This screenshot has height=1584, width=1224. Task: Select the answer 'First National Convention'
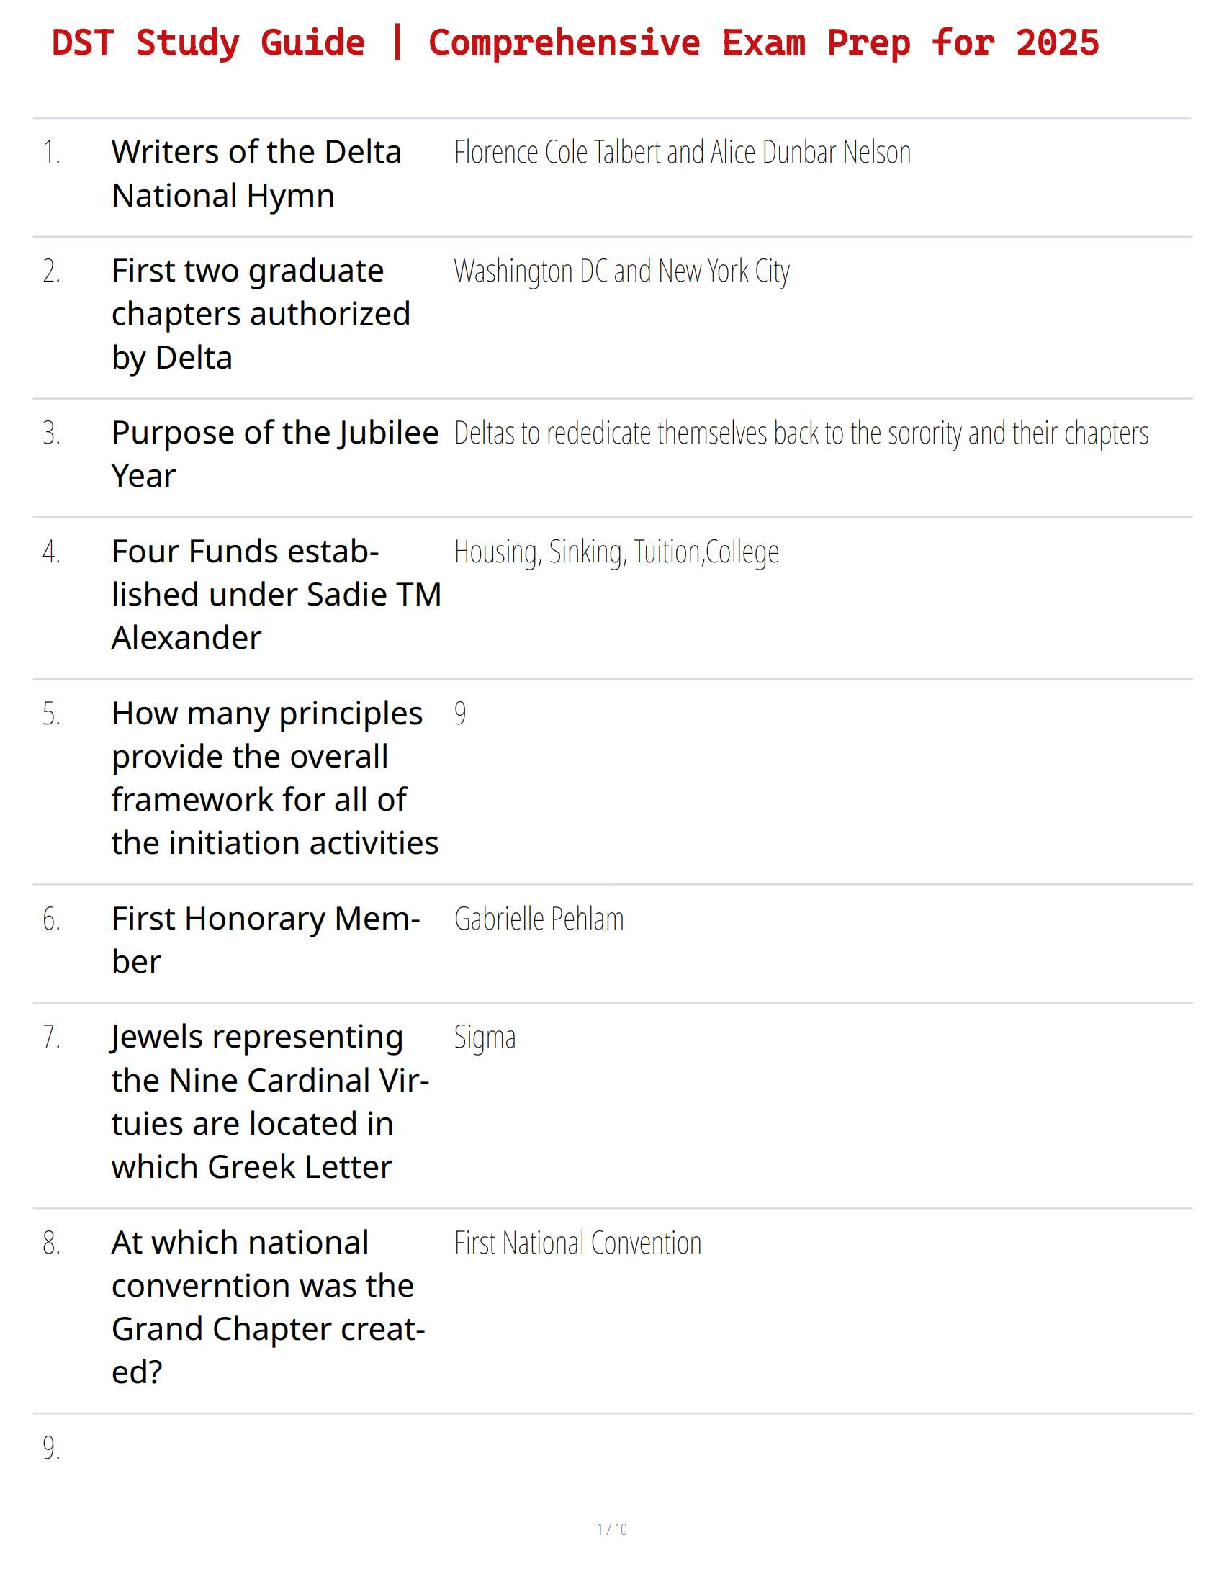pos(578,1244)
